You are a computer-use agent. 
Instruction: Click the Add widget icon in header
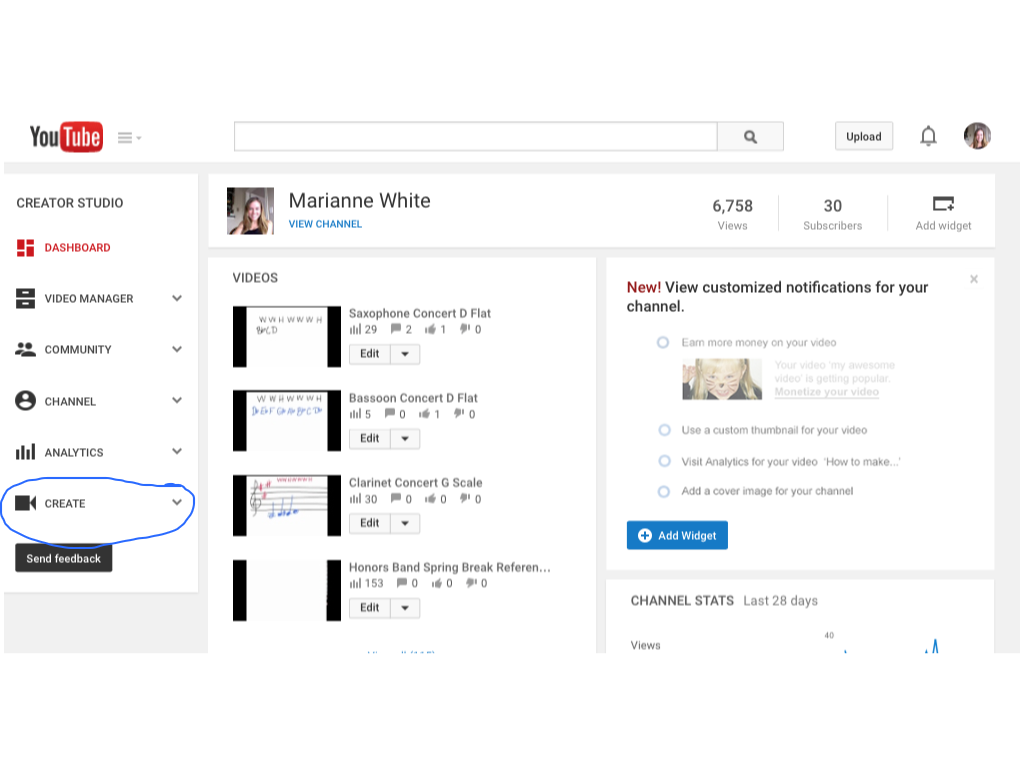(x=943, y=204)
